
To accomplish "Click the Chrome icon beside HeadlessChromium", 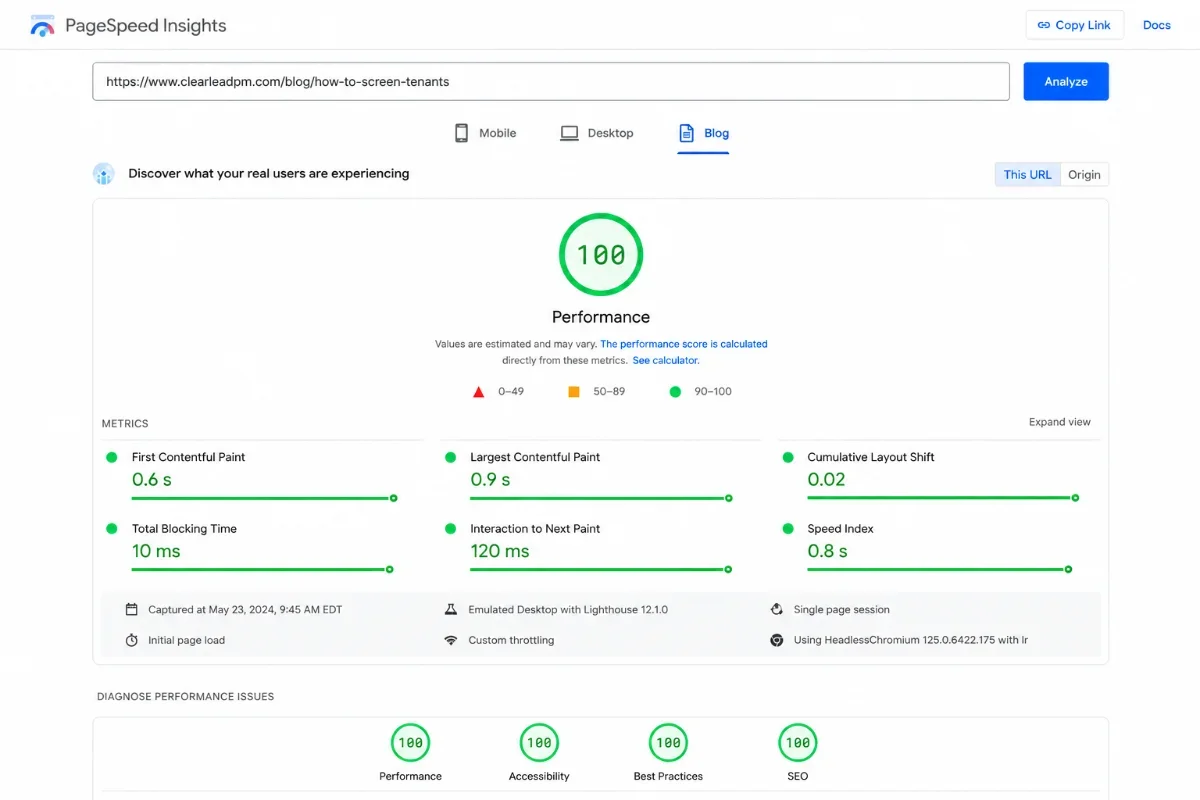I will [x=776, y=640].
